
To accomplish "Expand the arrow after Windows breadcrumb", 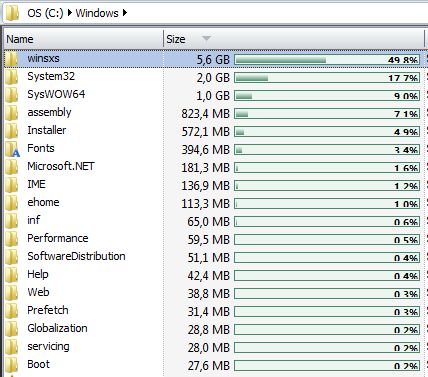I will (125, 13).
